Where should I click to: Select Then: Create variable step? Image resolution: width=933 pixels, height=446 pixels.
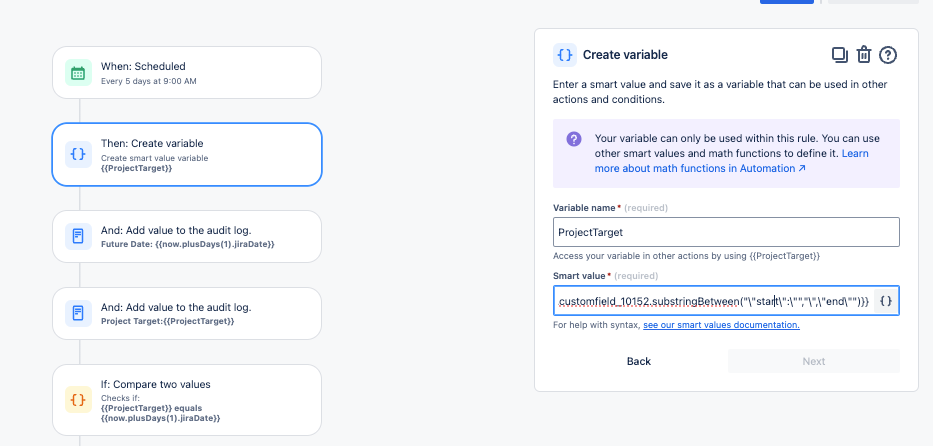(187, 154)
